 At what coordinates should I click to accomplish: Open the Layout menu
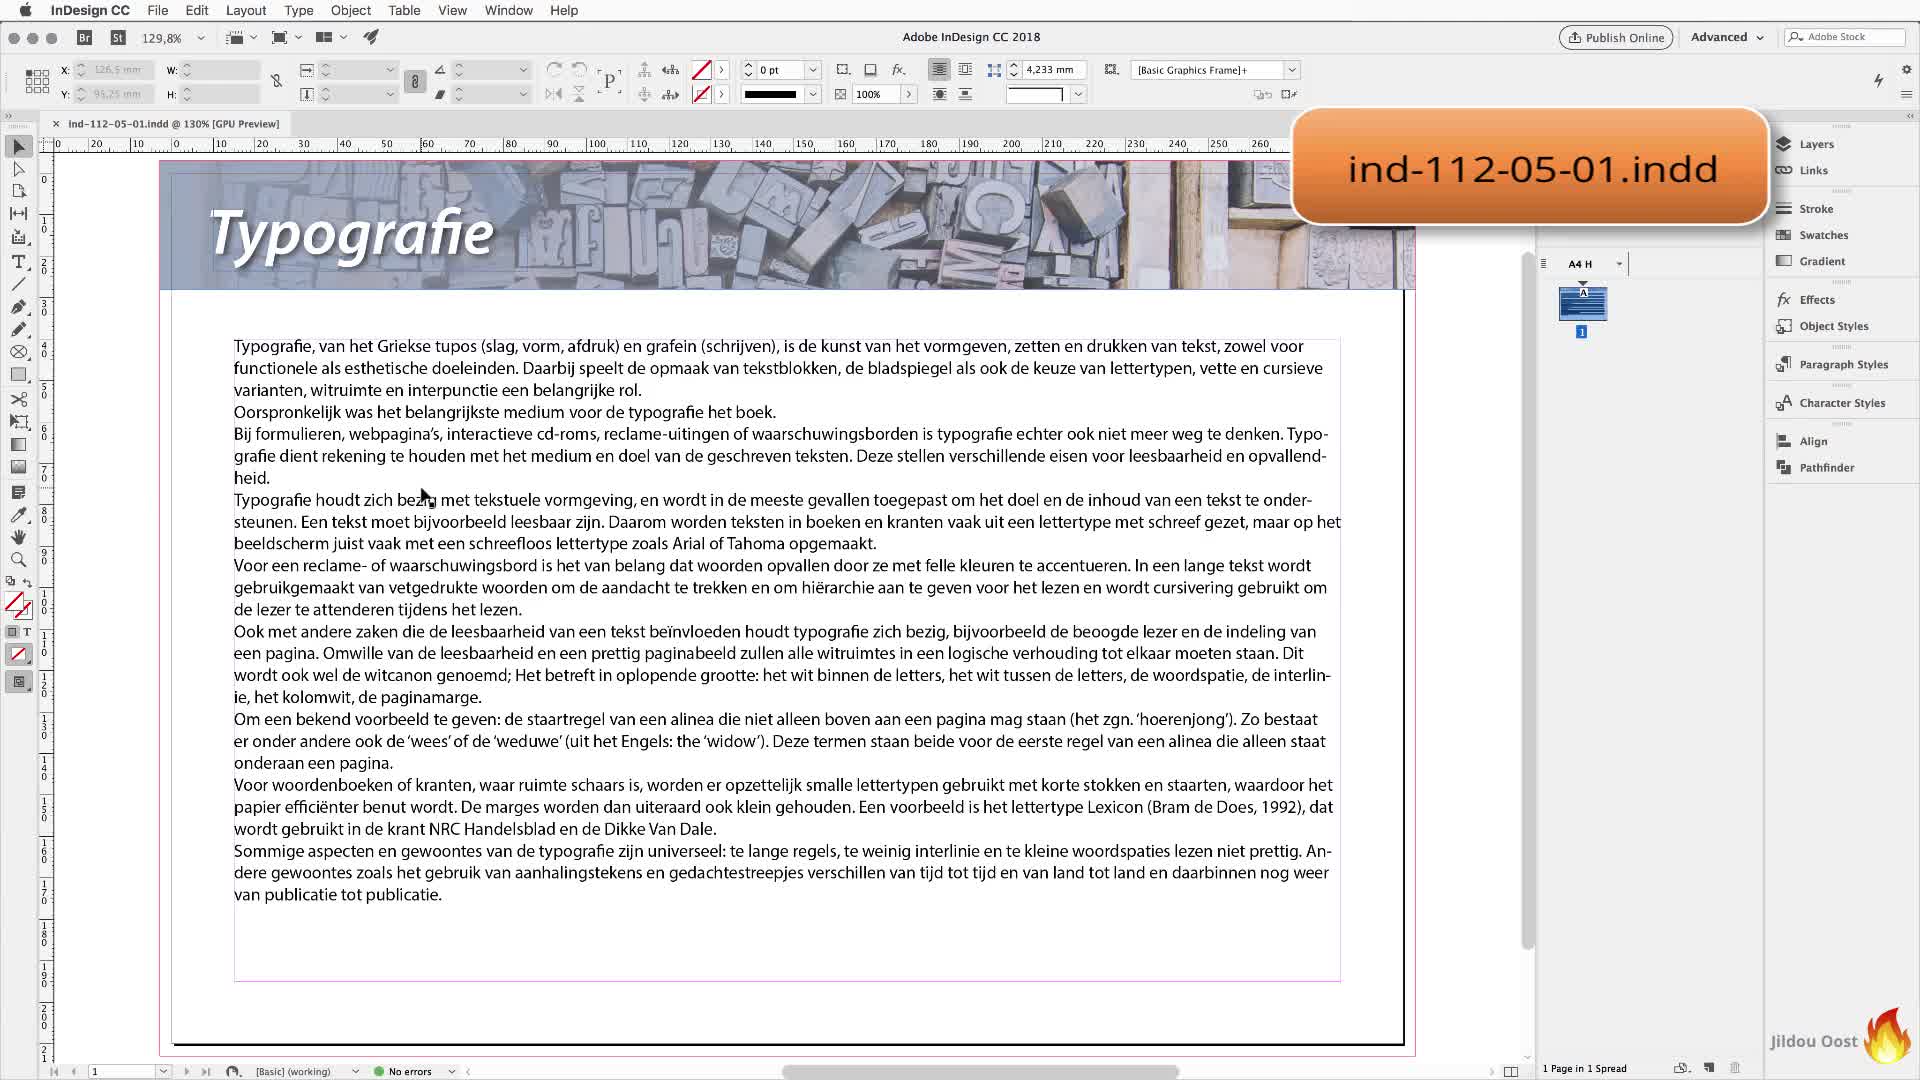coord(246,10)
